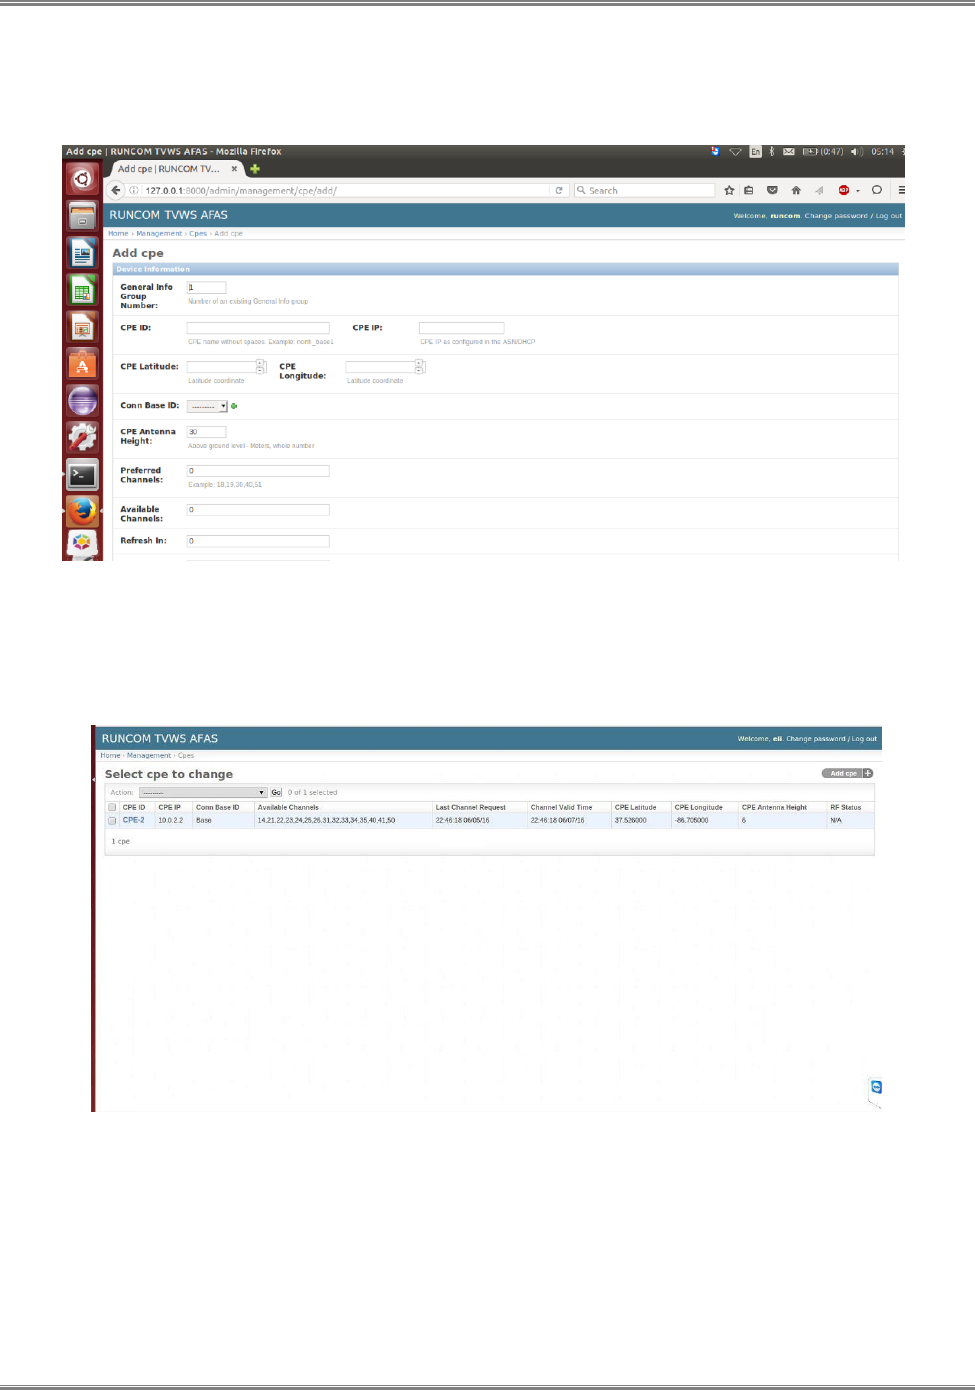Click the TeamViewer icon at bottom right
Screen dimensions: 975x1390
876,1087
